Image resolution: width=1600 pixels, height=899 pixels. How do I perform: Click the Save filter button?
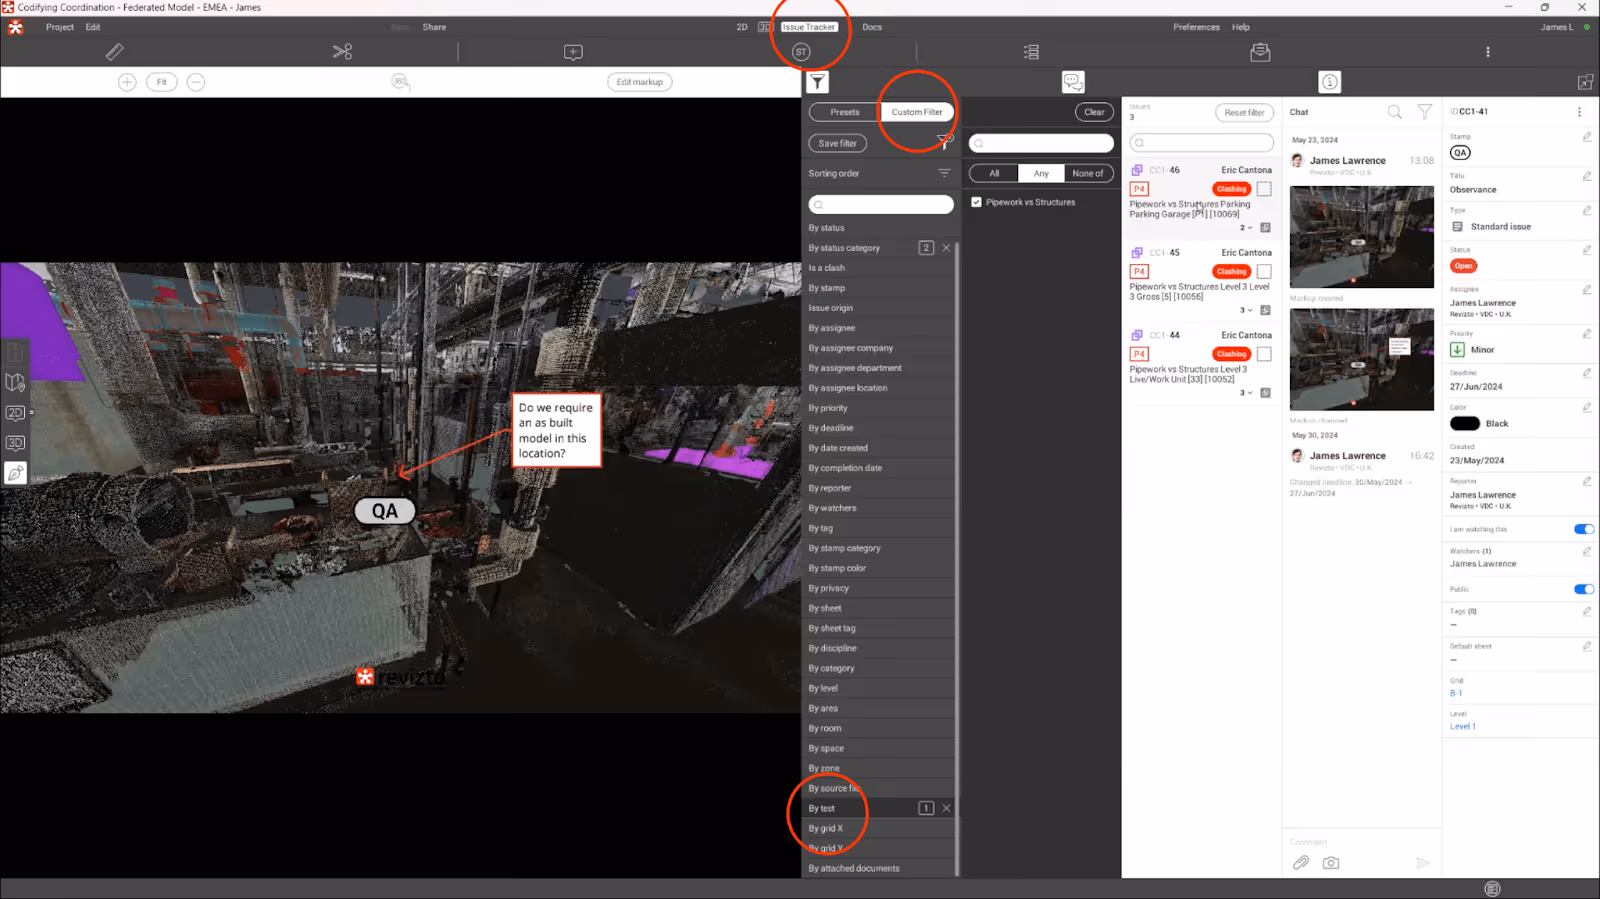pyautogui.click(x=837, y=143)
